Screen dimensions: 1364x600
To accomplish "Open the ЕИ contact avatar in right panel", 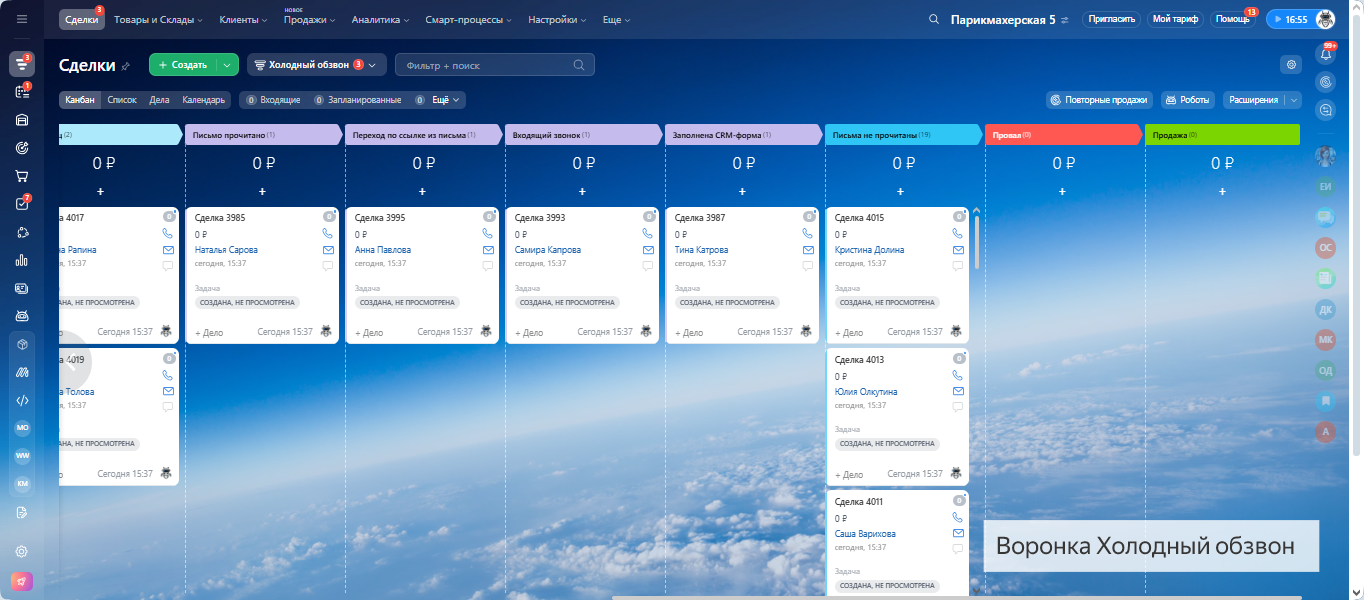I will (x=1327, y=186).
